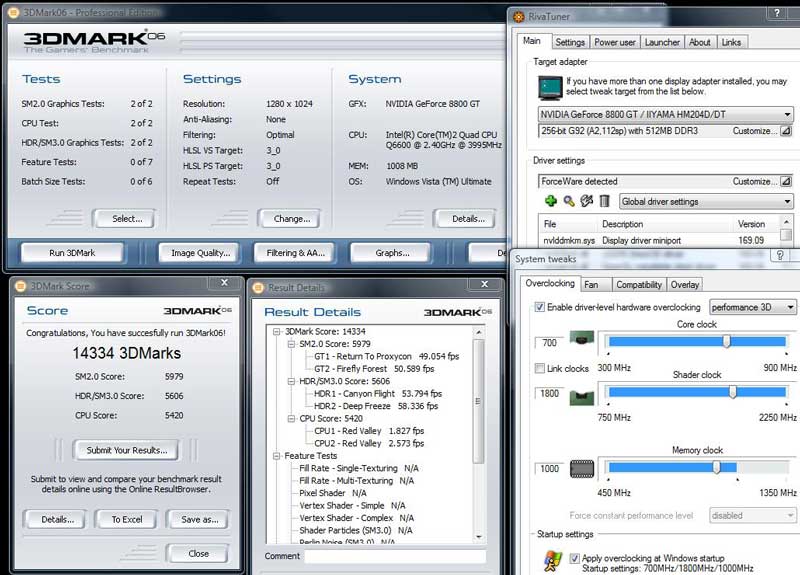Click the memory chip icon beside Memory clock
The image size is (800, 575).
[582, 468]
